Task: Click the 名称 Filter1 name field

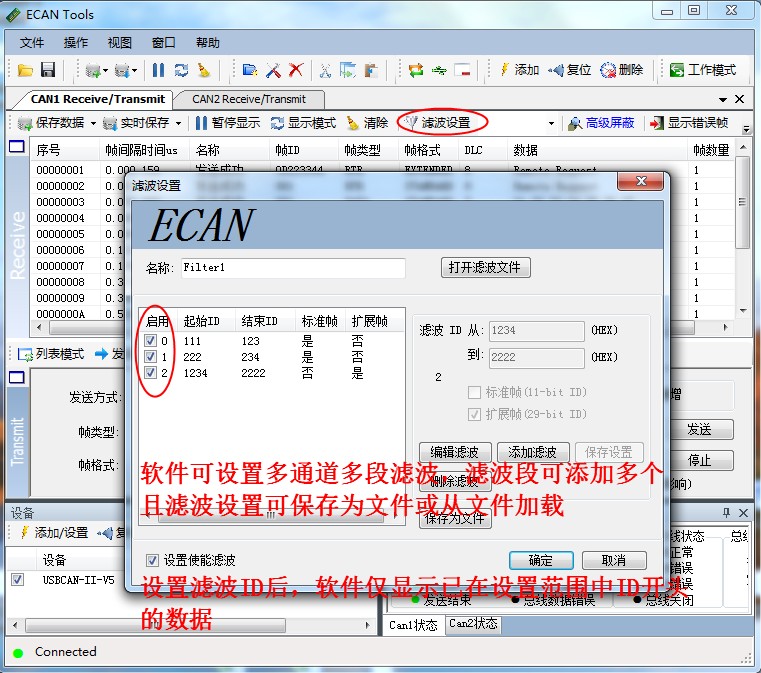Action: pyautogui.click(x=292, y=268)
